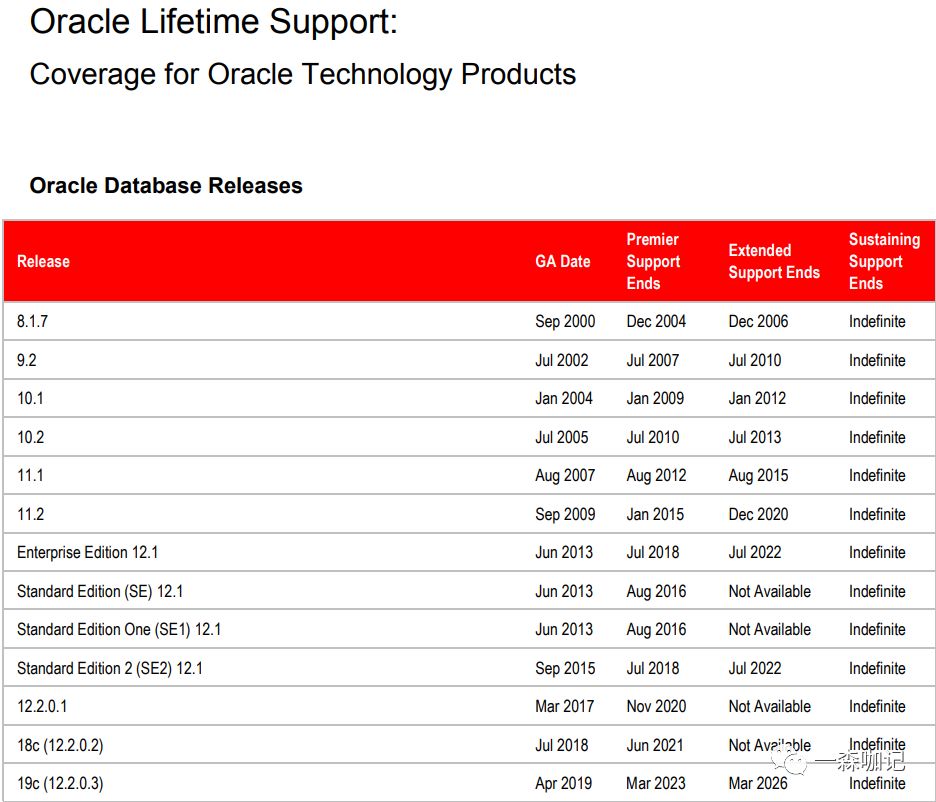The width and height of the screenshot is (936, 802).
Task: Select the 8.1.7 release row
Action: [469, 321]
